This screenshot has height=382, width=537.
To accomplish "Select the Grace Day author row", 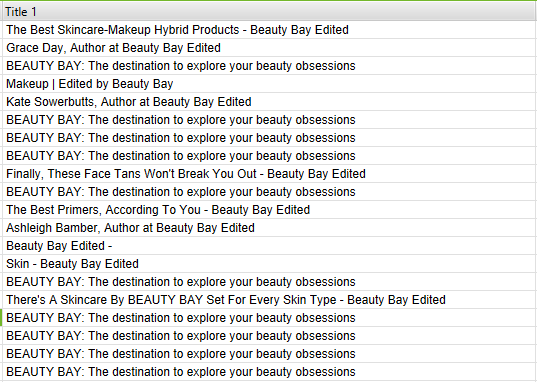I will tap(269, 48).
